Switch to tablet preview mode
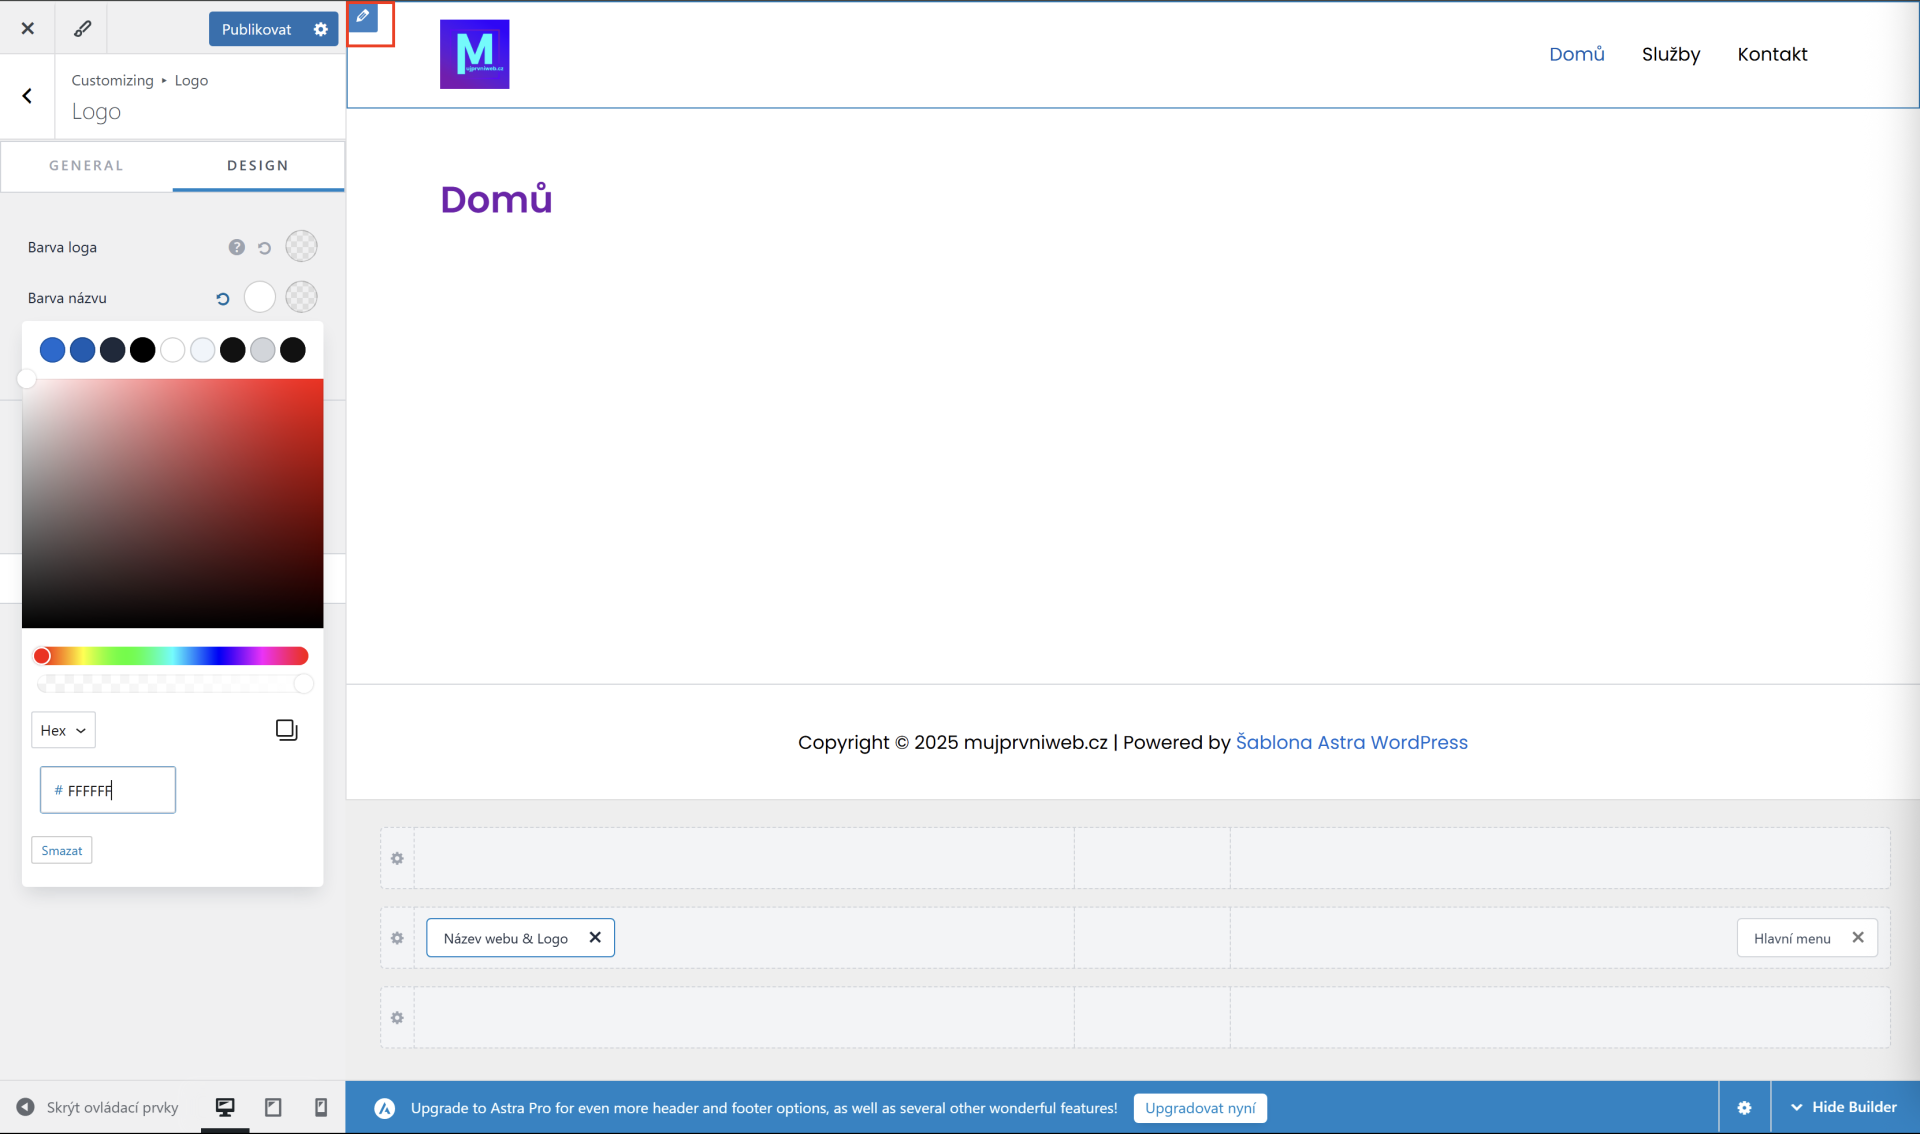Viewport: 1920px width, 1134px height. (x=273, y=1107)
